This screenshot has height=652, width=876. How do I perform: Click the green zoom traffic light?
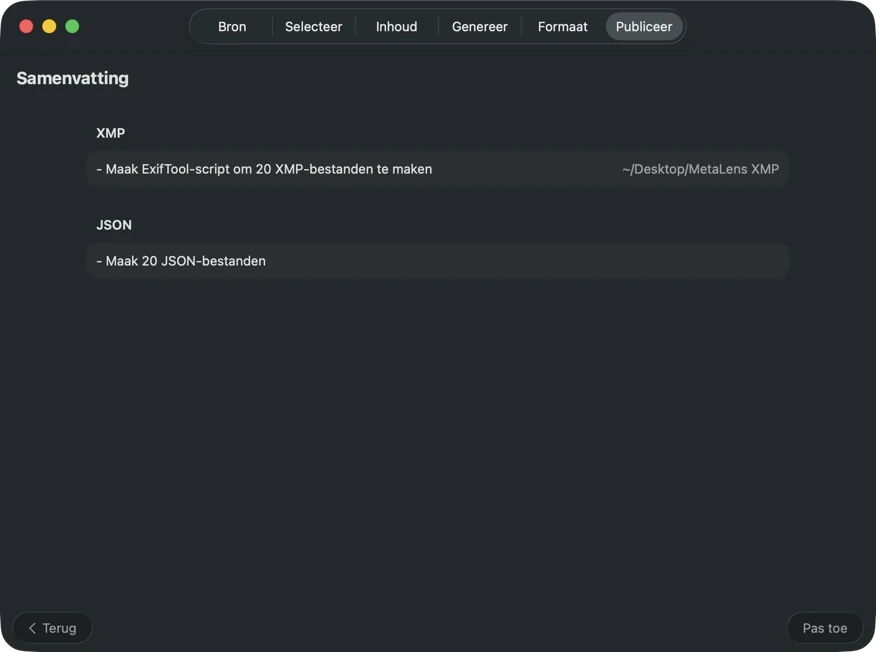70,27
